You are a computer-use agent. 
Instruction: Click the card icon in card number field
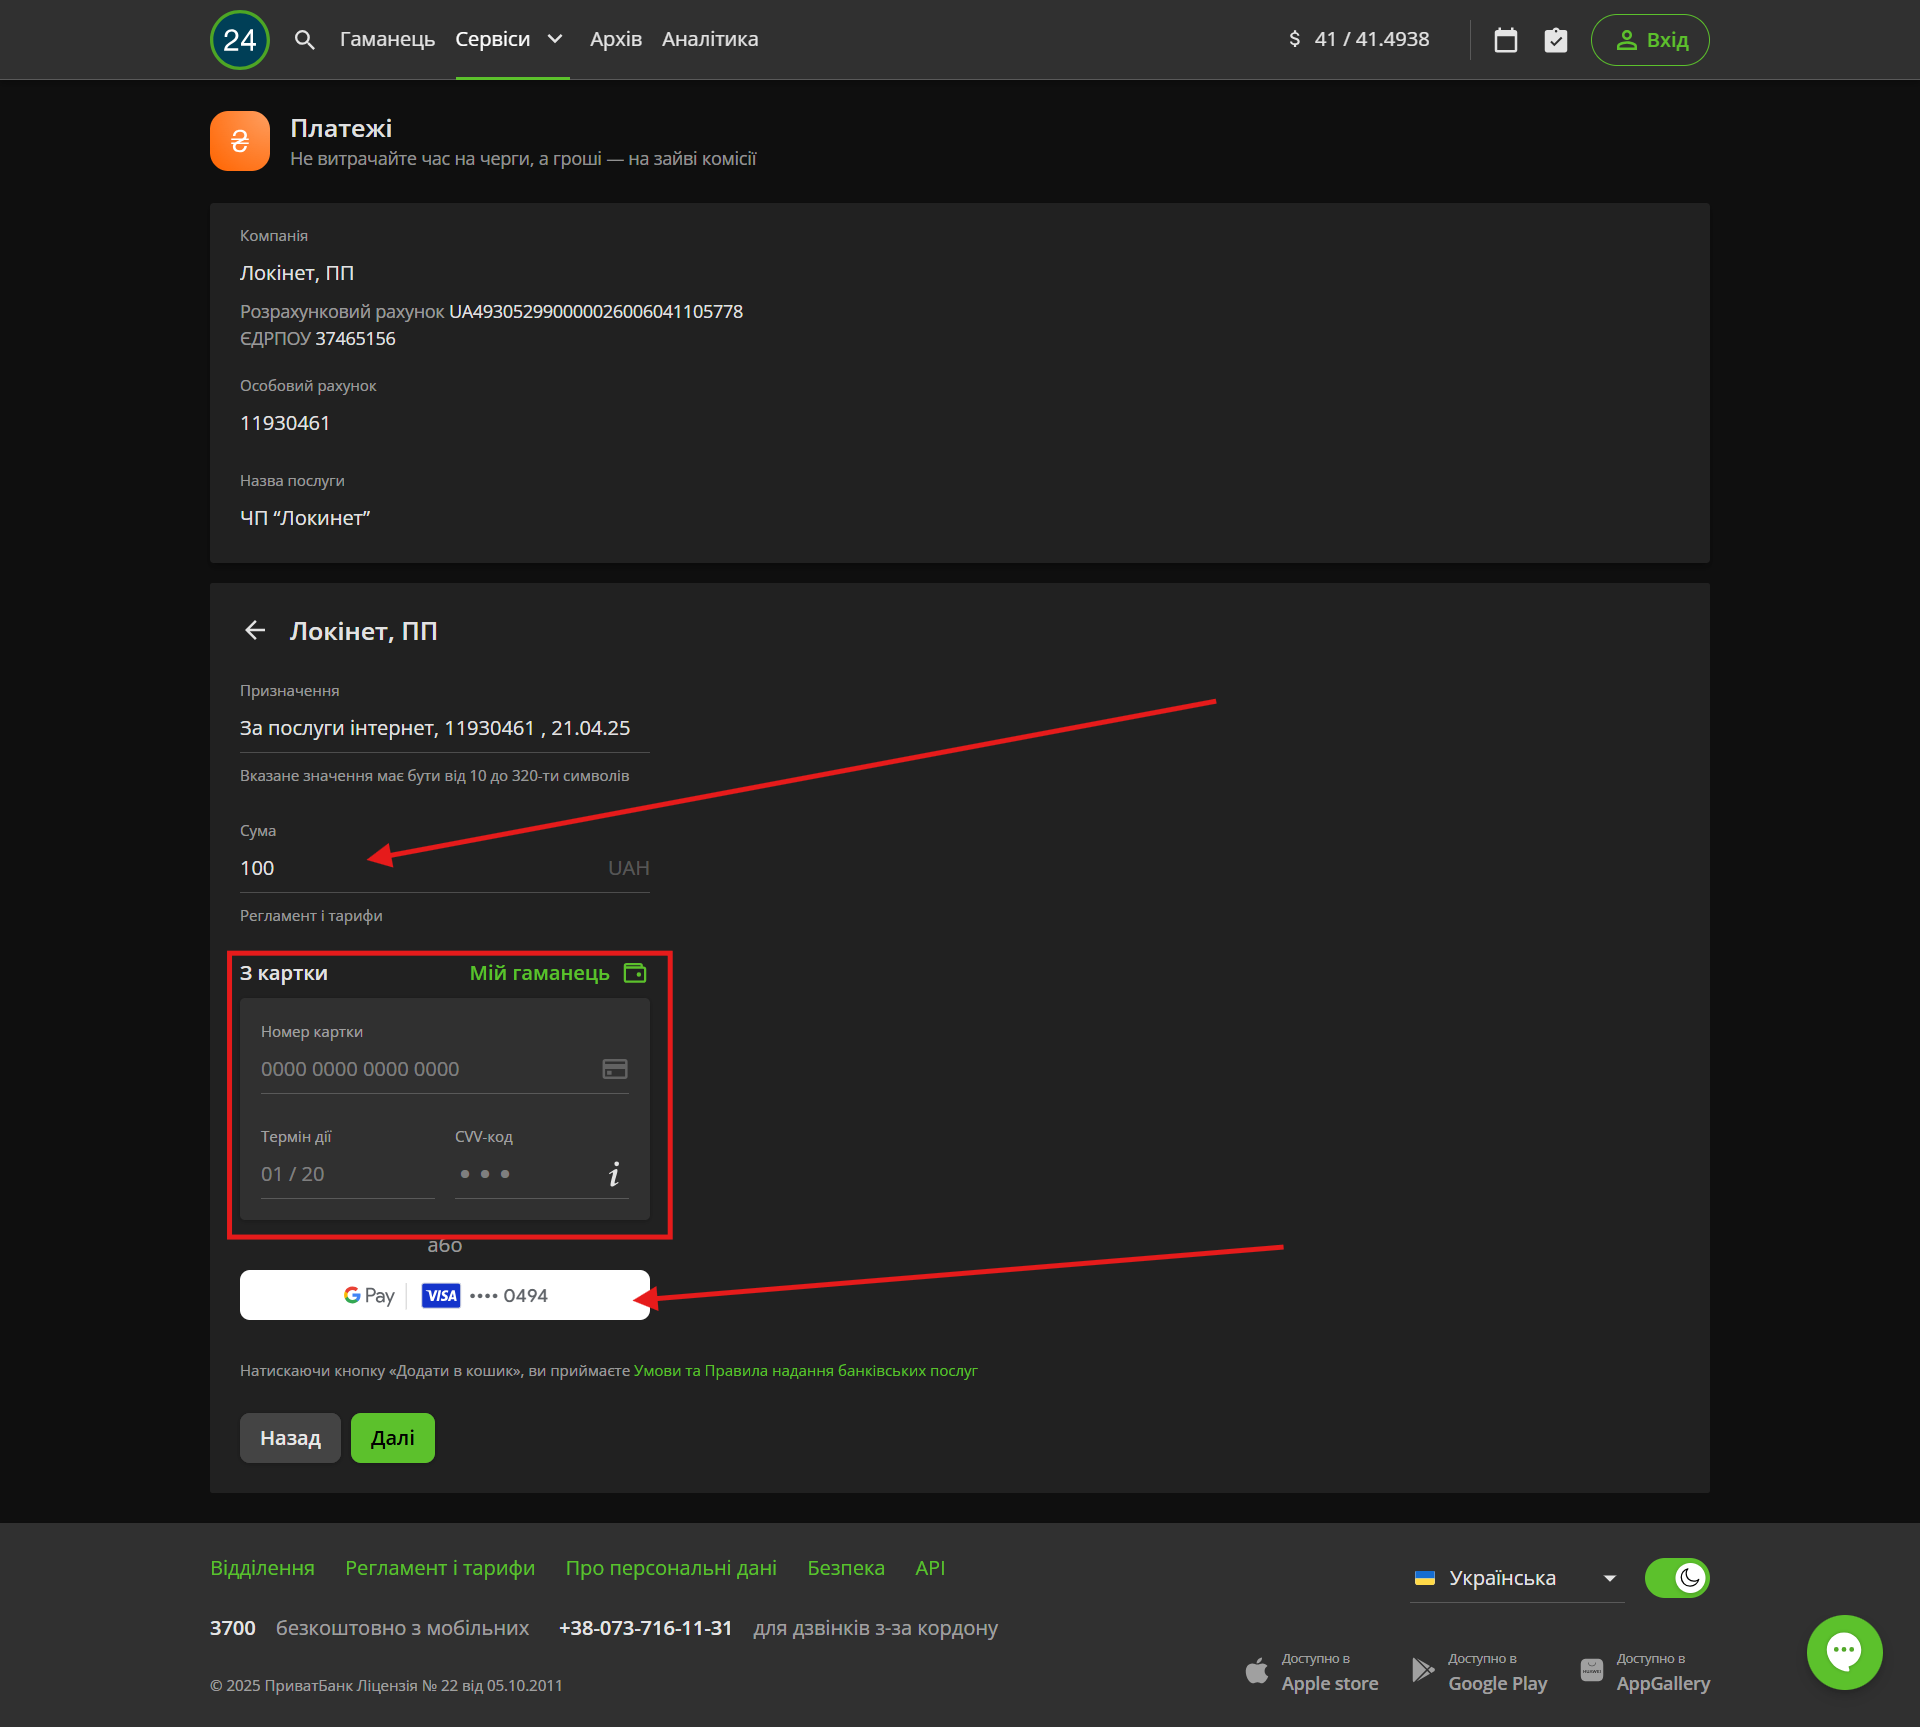pos(615,1069)
